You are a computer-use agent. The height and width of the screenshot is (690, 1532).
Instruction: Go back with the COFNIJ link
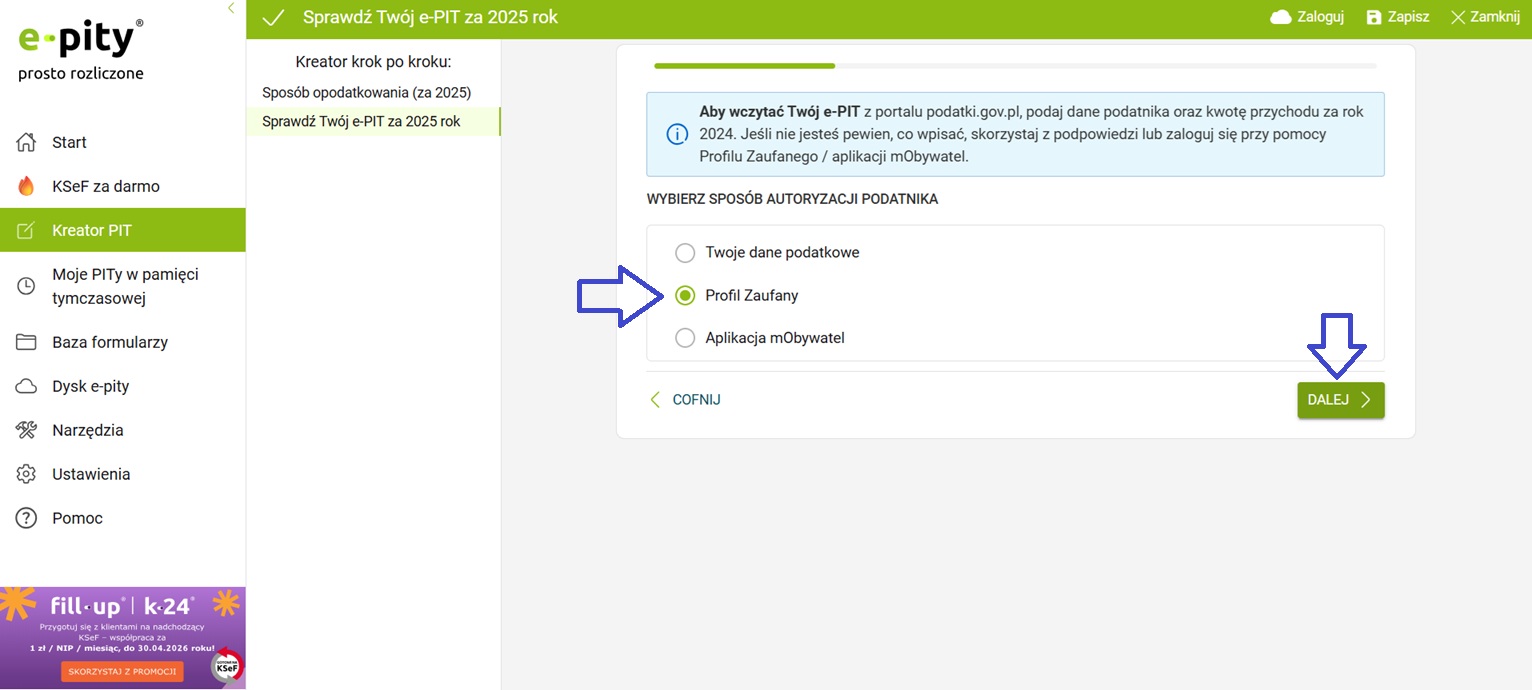[x=685, y=400]
